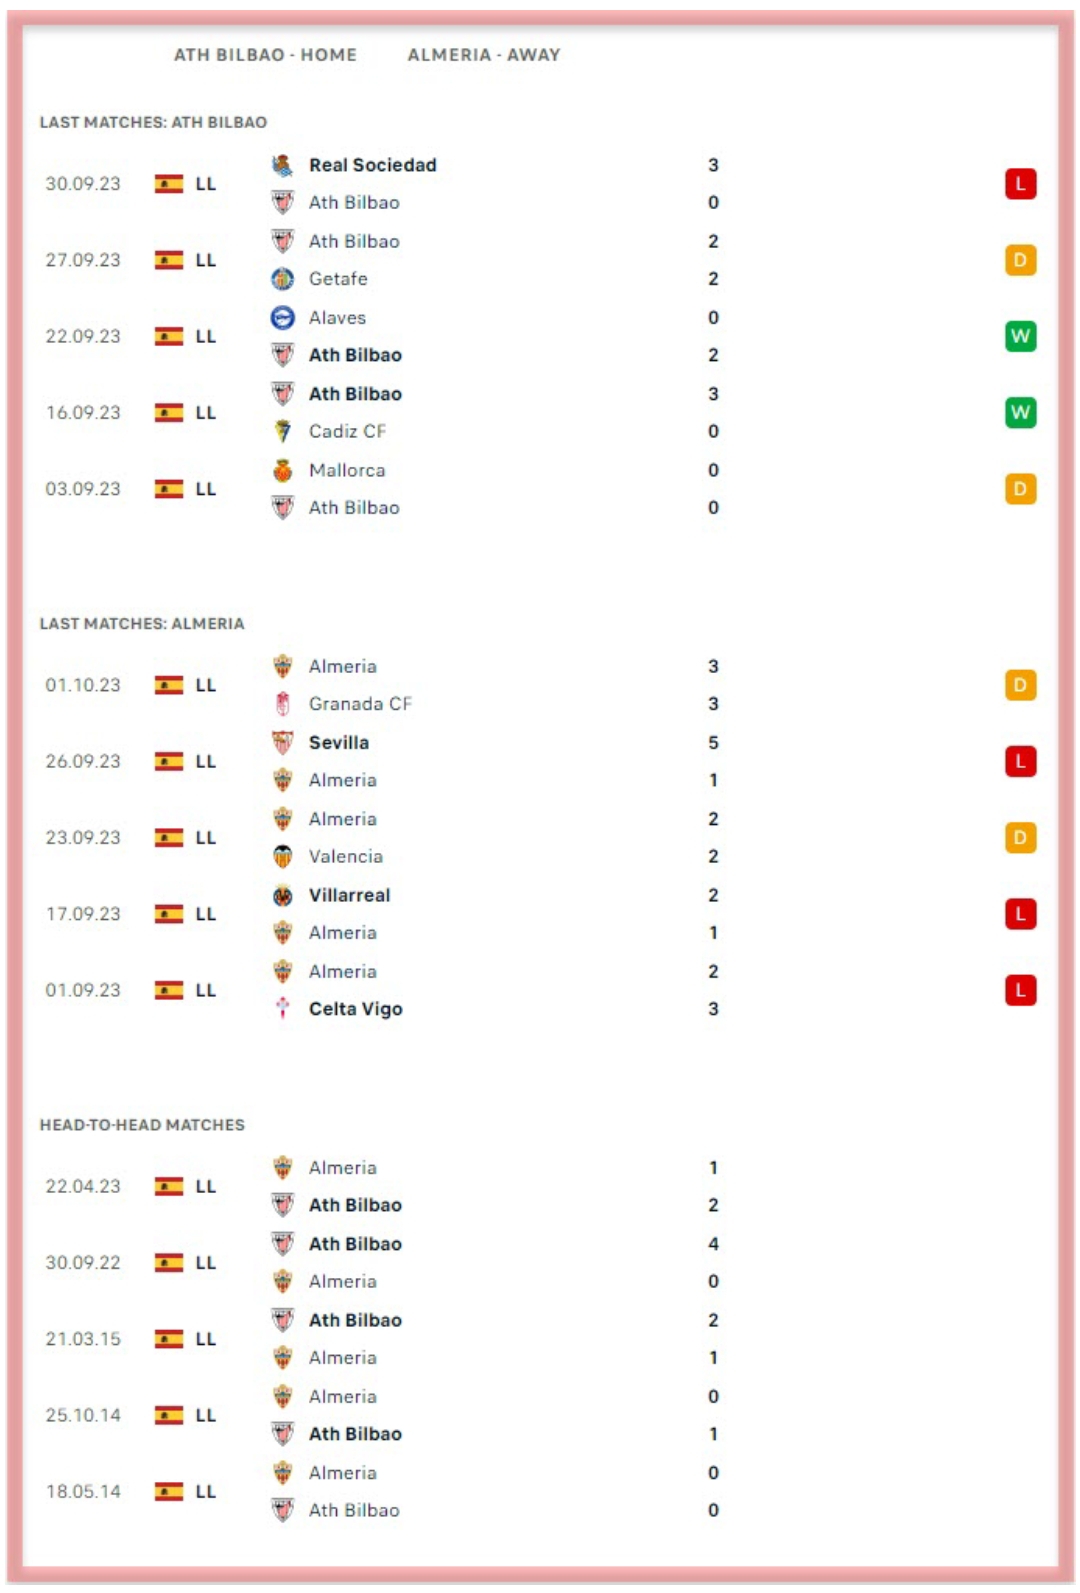Click the Celta Vigo crest icon
This screenshot has width=1080, height=1593.
click(283, 1009)
